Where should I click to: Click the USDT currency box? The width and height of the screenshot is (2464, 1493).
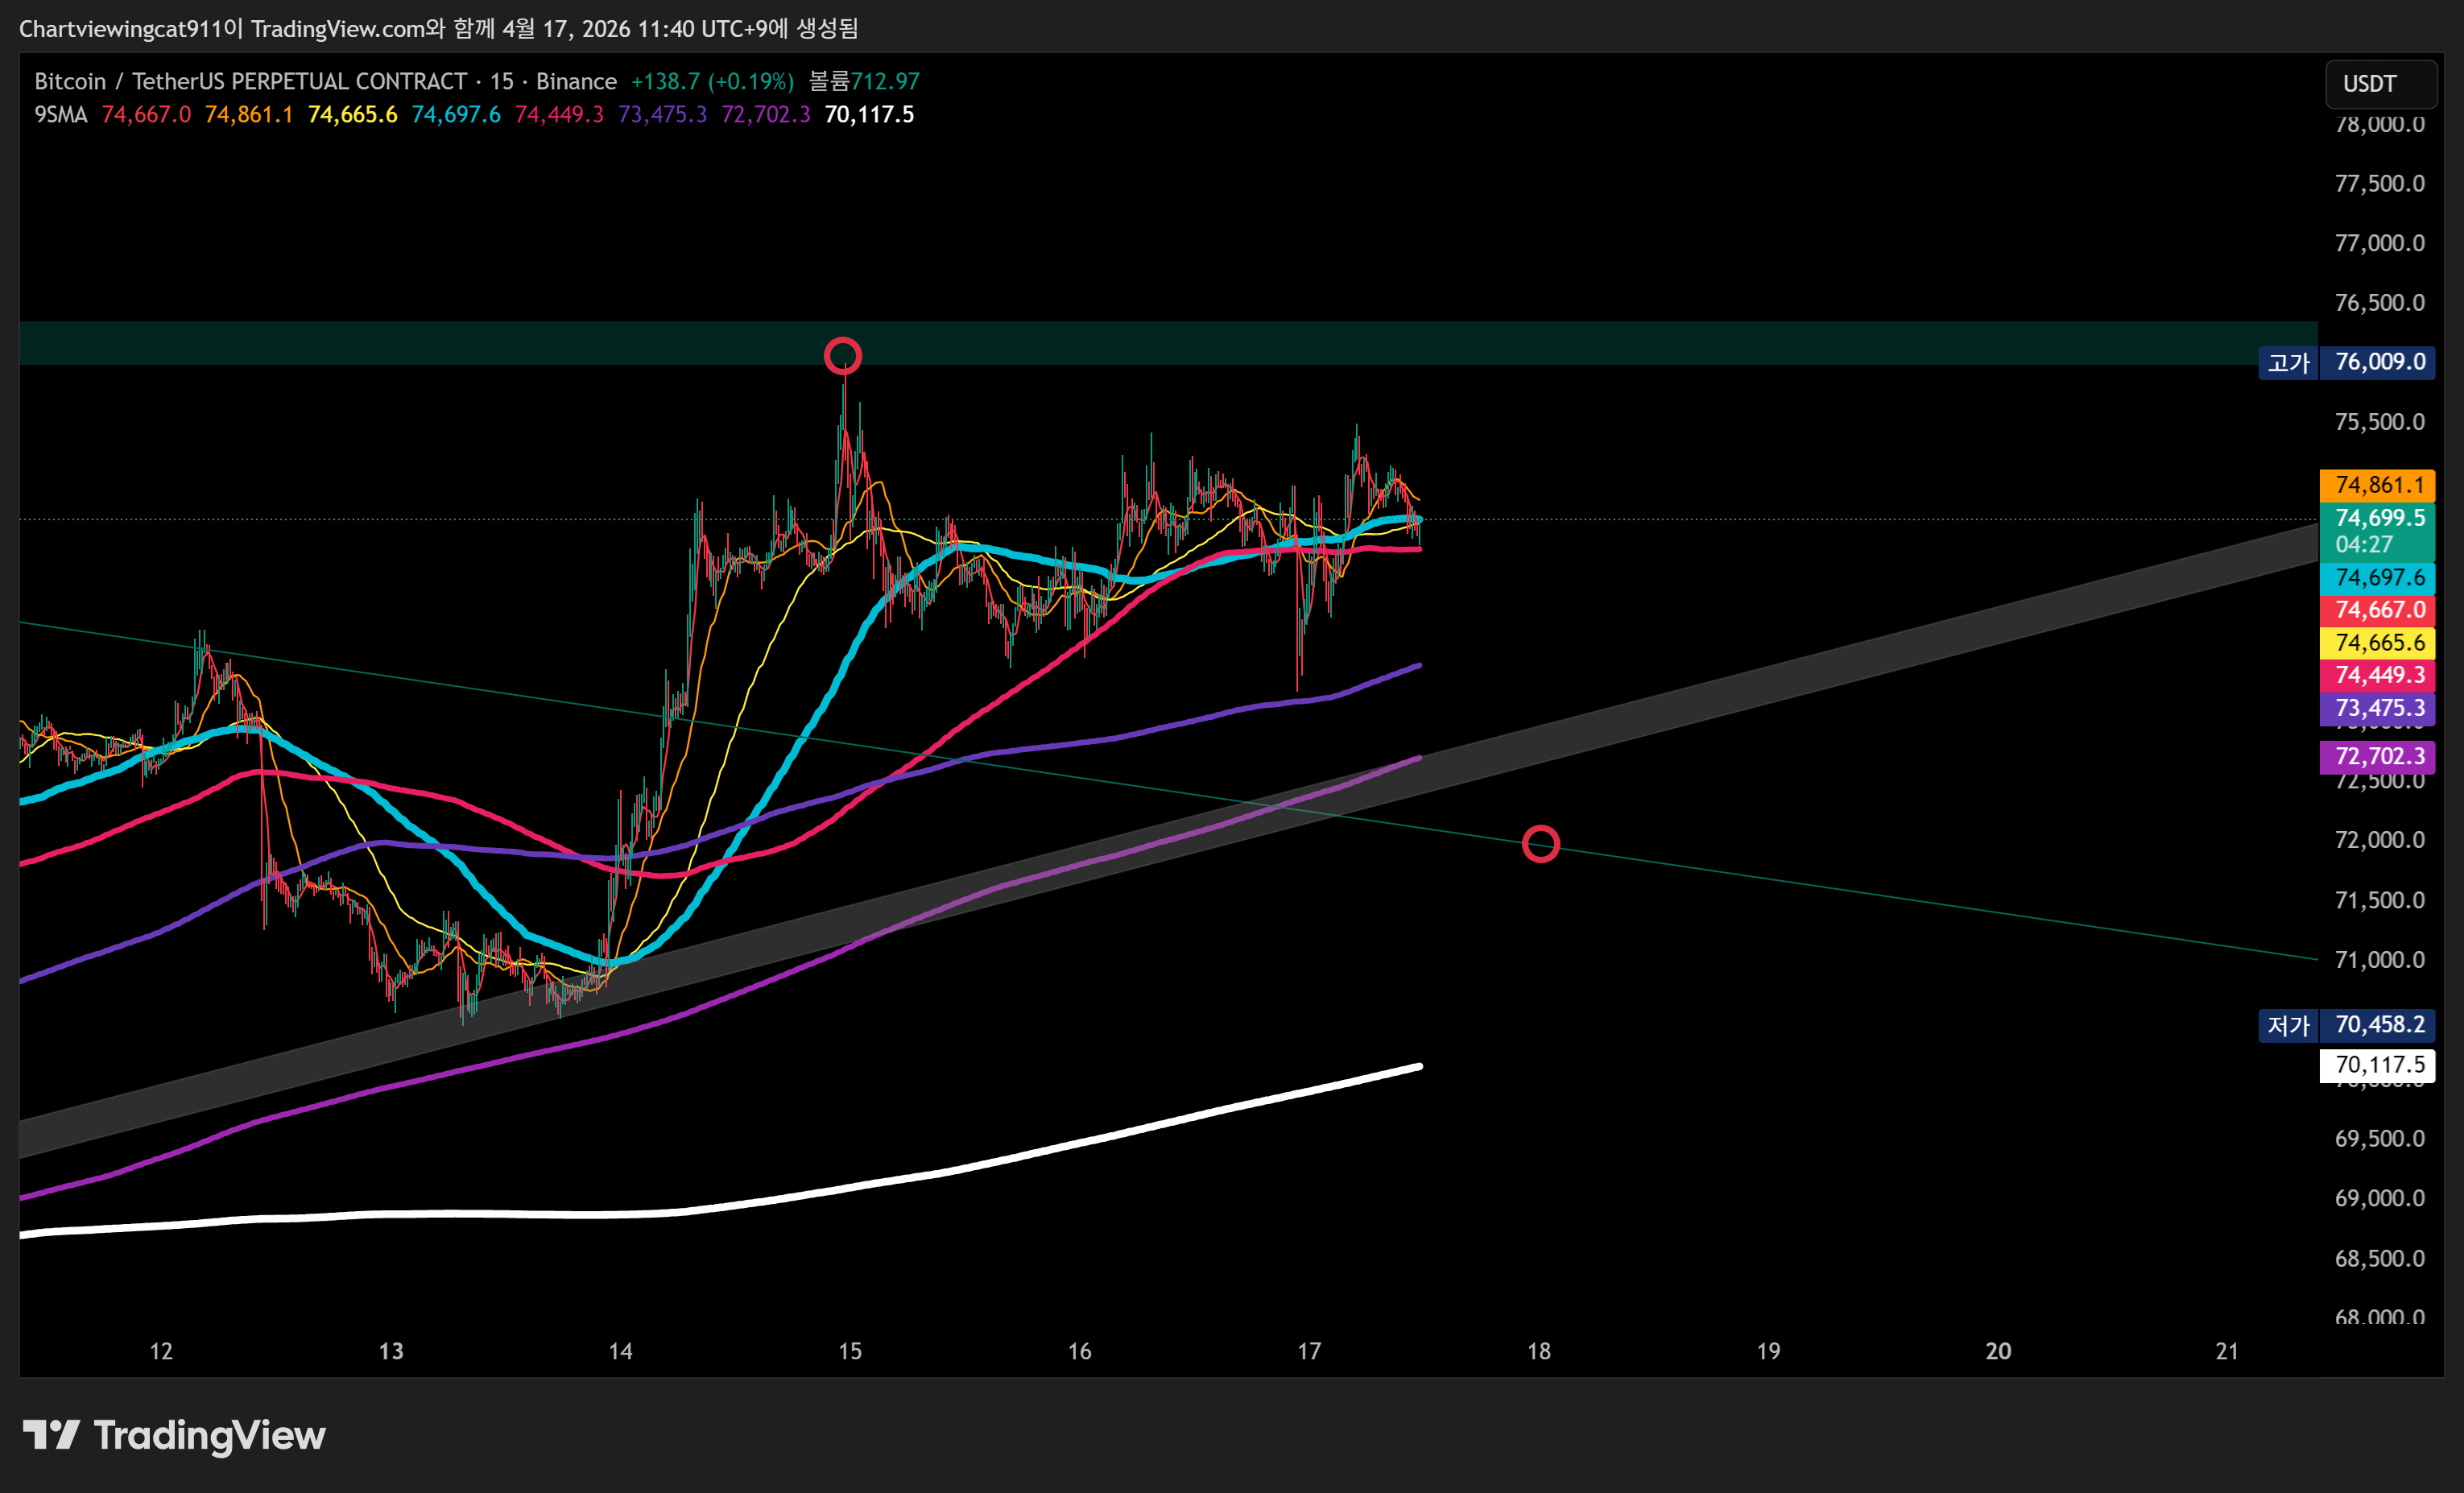tap(2379, 84)
